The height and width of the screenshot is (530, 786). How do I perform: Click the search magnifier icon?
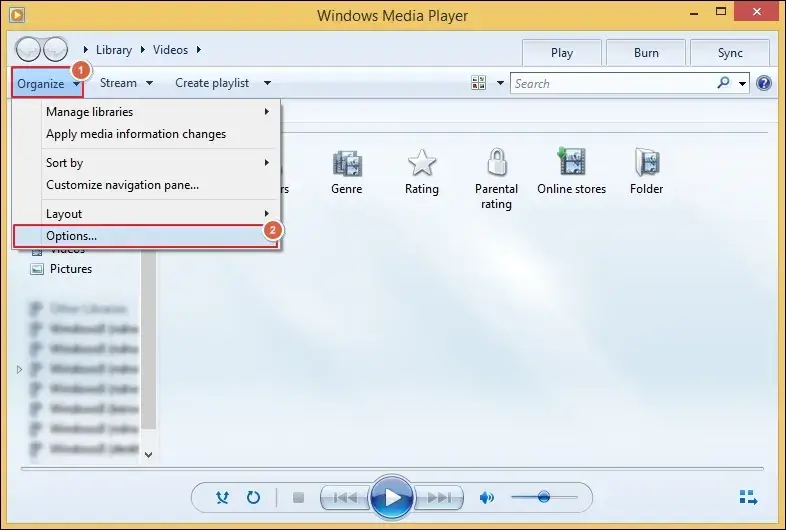click(x=723, y=83)
